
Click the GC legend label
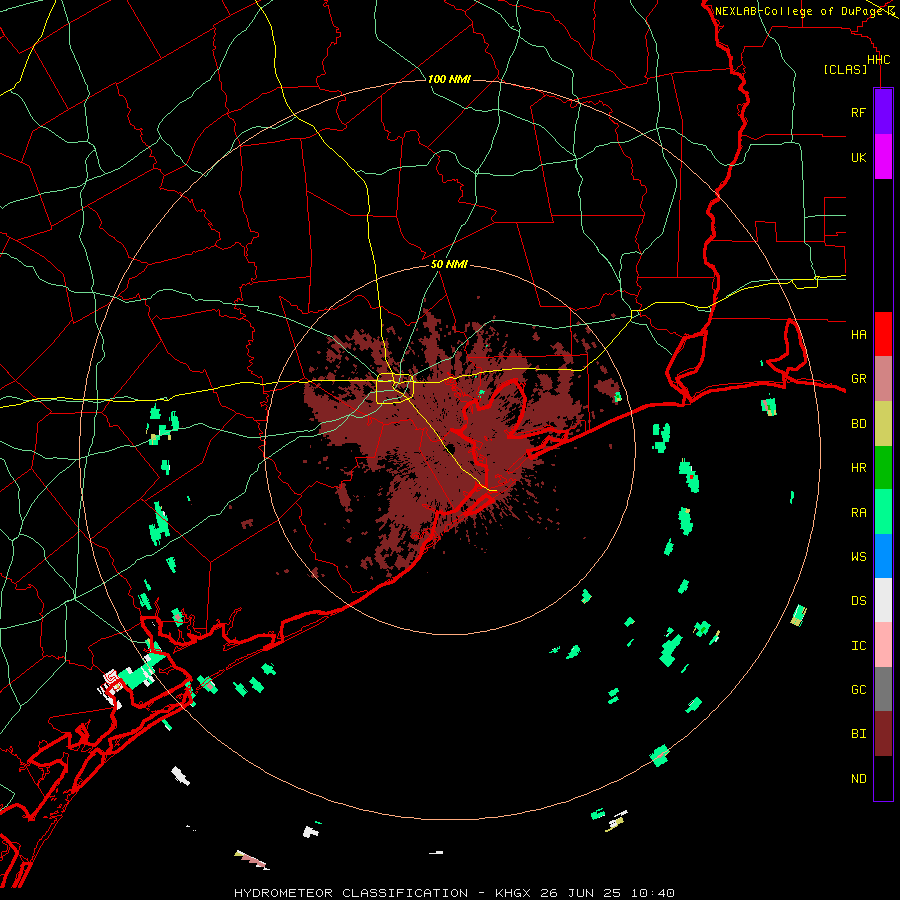pos(858,689)
